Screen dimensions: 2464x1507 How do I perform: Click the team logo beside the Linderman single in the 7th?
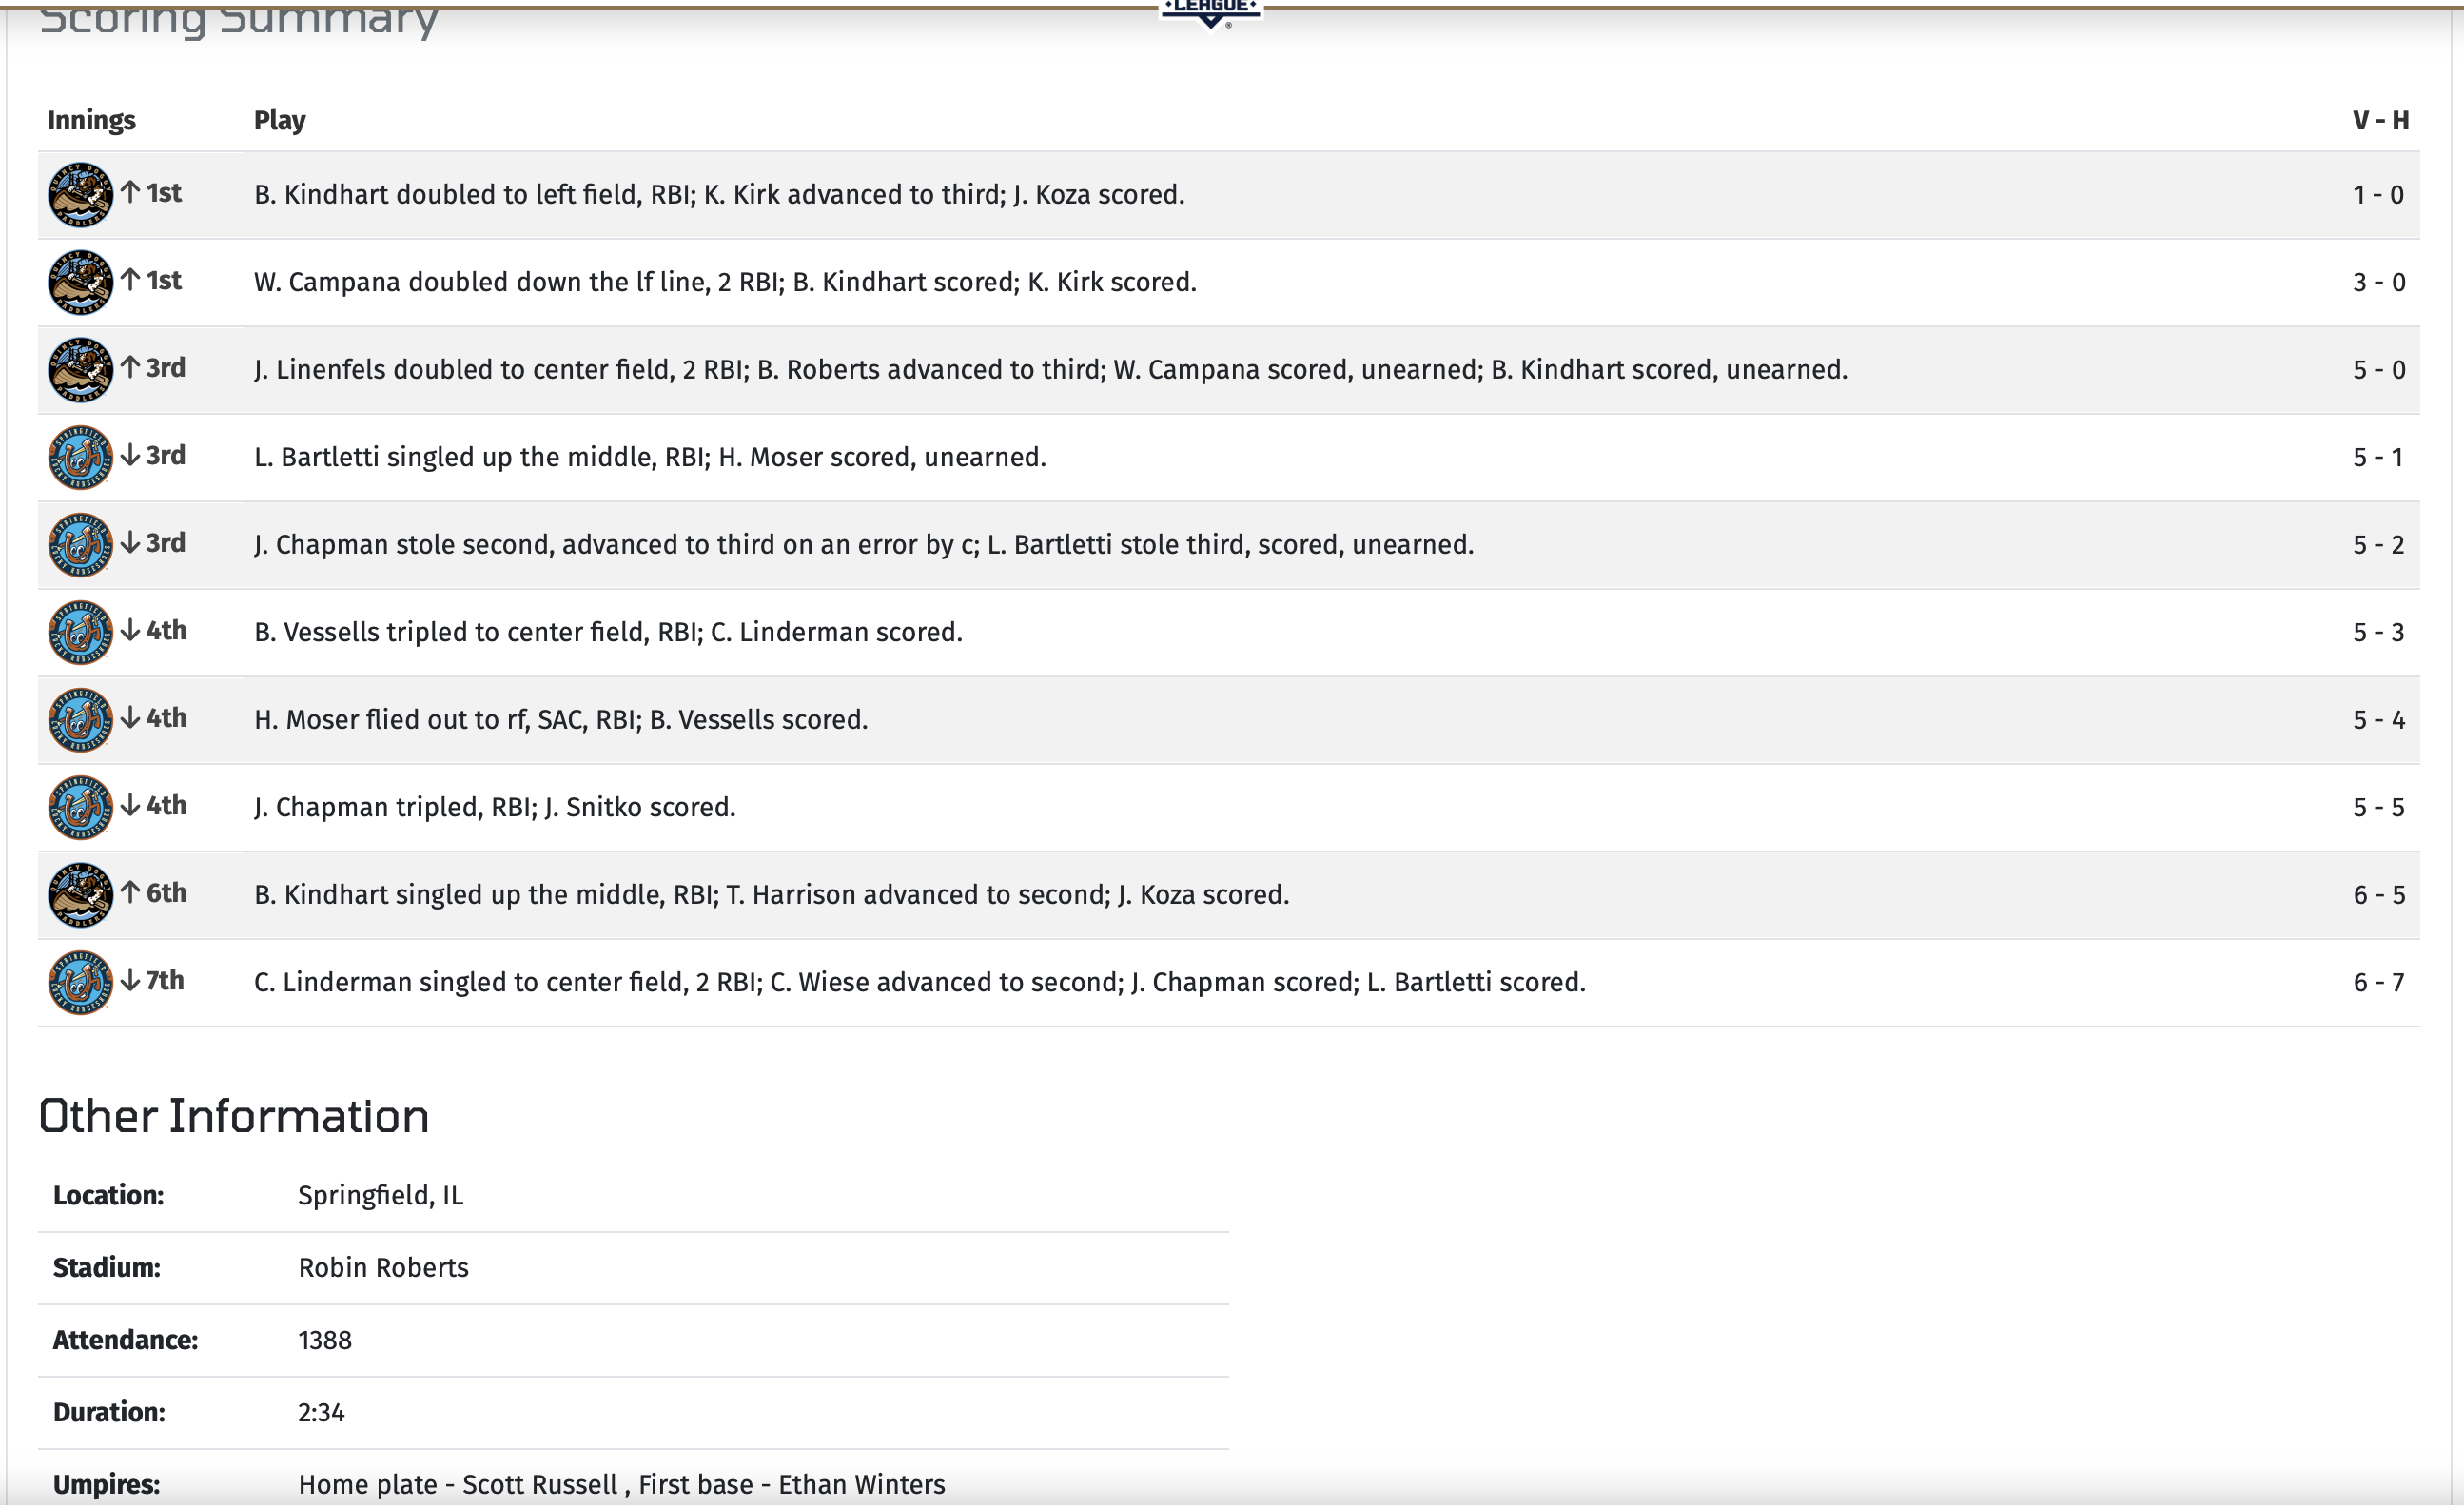click(80, 983)
